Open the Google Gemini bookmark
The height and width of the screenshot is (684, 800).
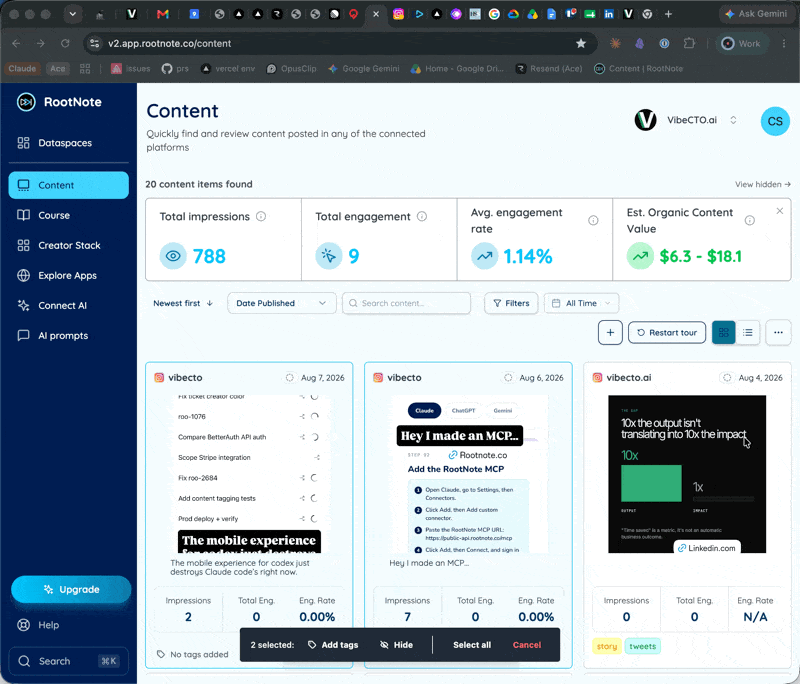coord(364,68)
